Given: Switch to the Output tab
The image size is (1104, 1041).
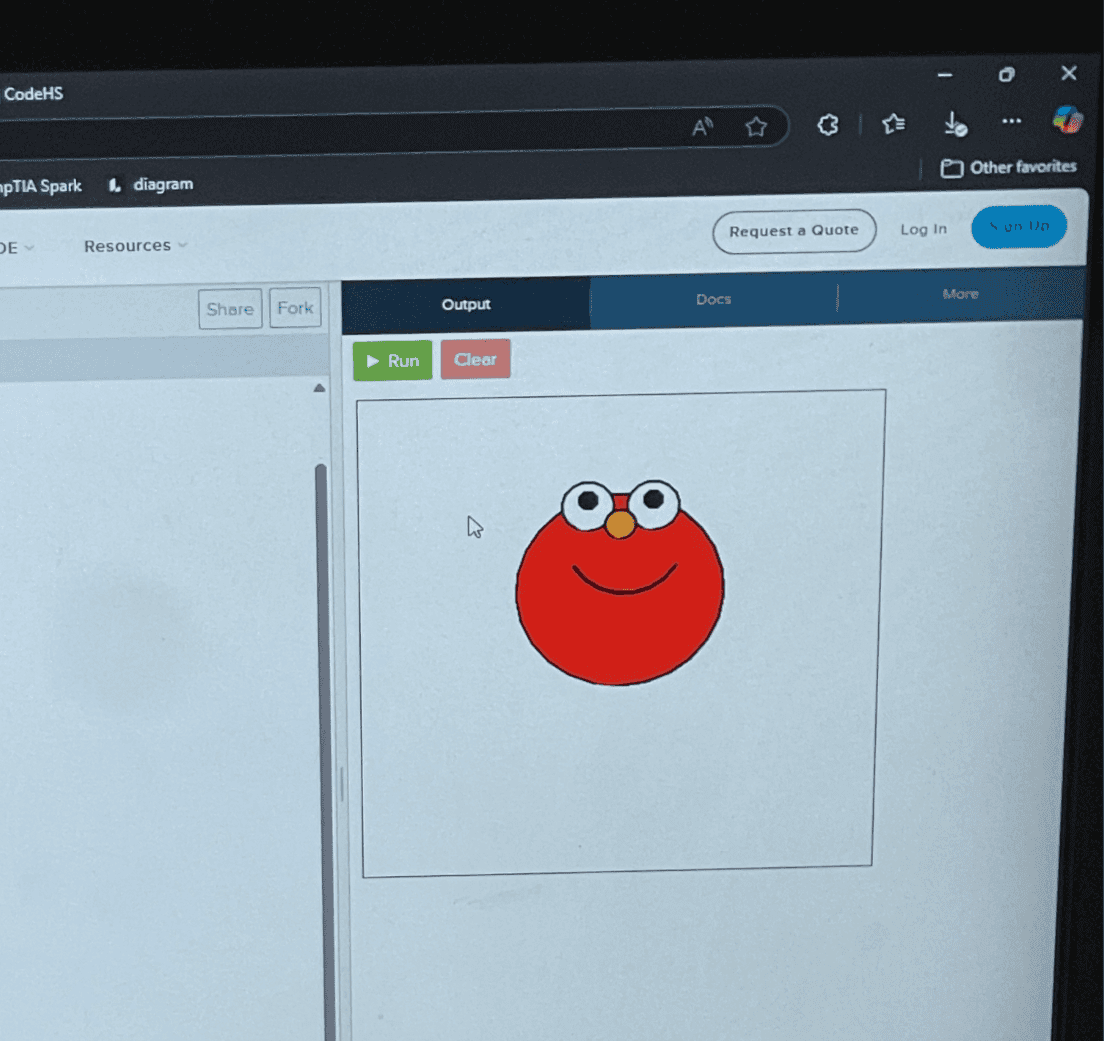Looking at the screenshot, I should point(466,304).
